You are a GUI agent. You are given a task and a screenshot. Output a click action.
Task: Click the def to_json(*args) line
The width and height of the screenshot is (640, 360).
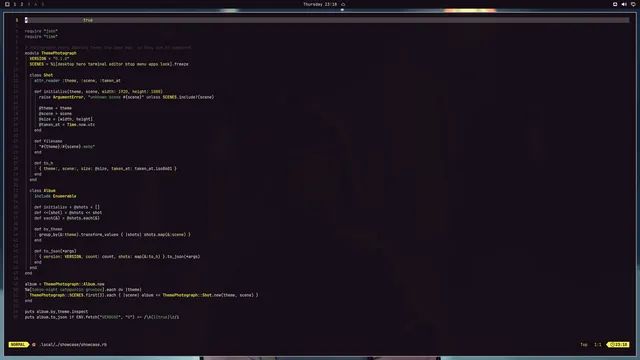55,251
